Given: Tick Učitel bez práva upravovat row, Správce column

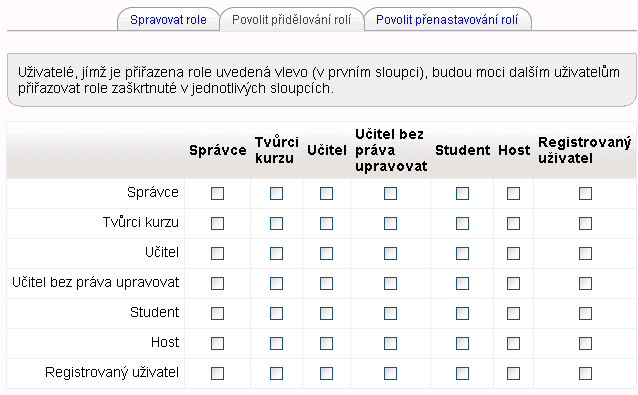Looking at the screenshot, I should click(217, 283).
